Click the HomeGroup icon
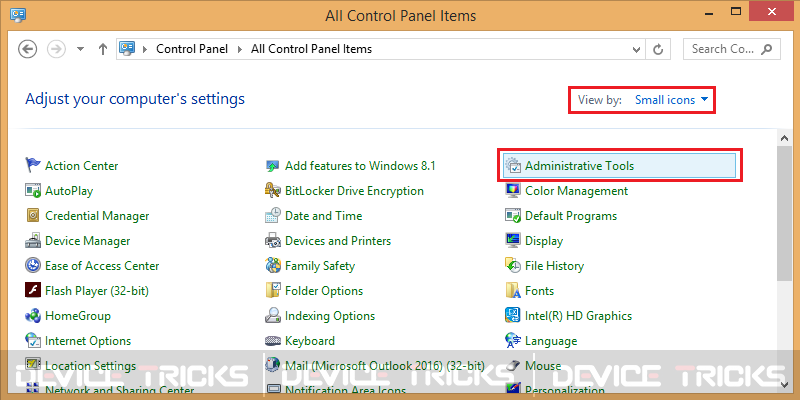The width and height of the screenshot is (800, 400). 33,315
